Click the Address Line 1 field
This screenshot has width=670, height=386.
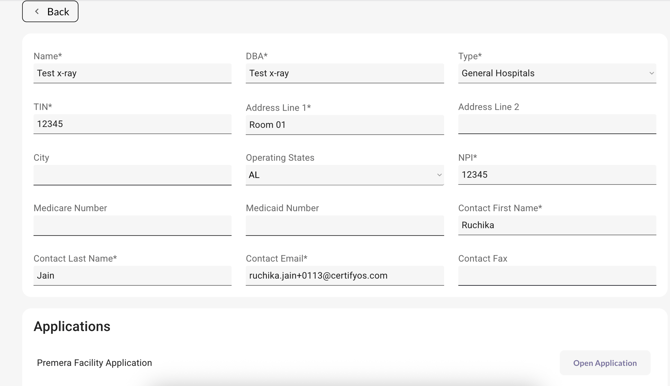pyautogui.click(x=344, y=125)
